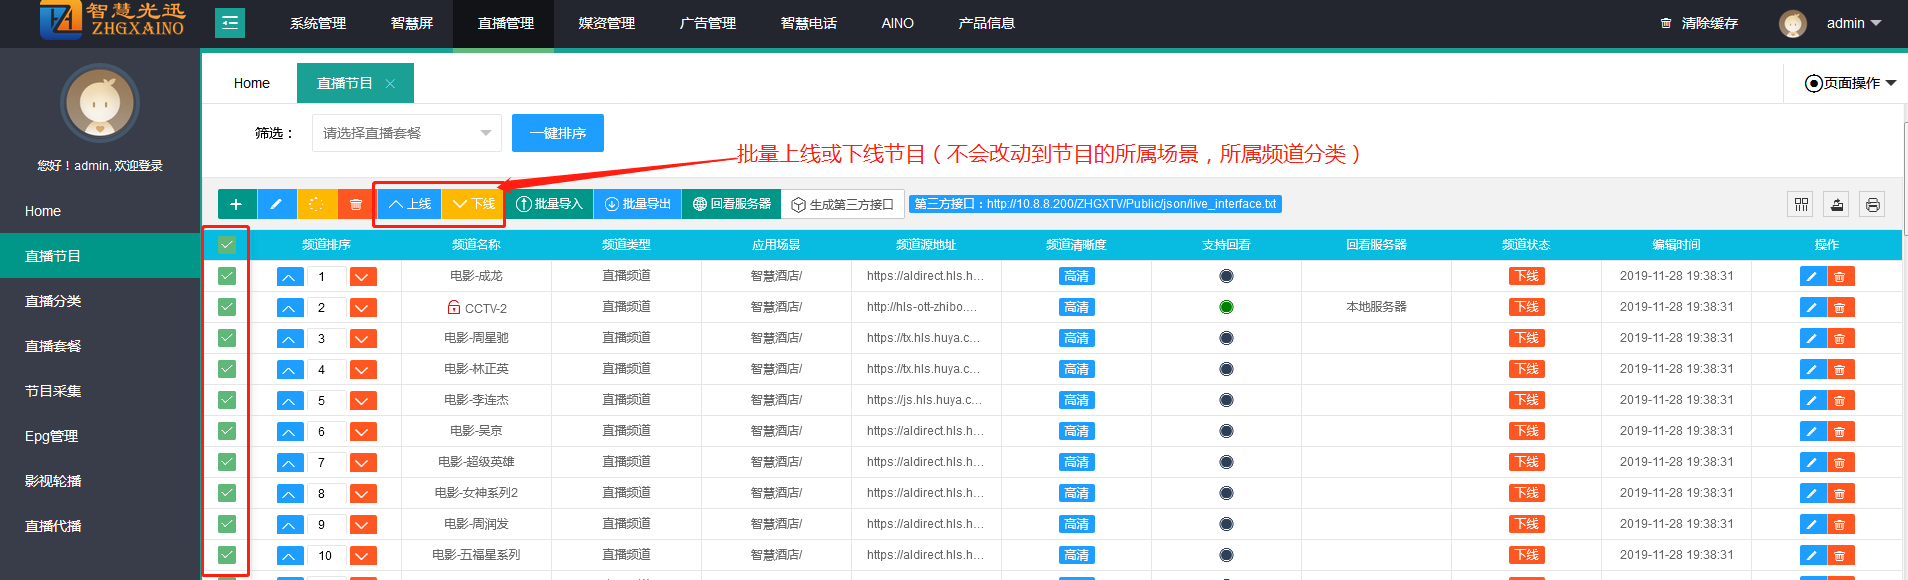Click the orange trash icon in the toolbar

[x=356, y=204]
